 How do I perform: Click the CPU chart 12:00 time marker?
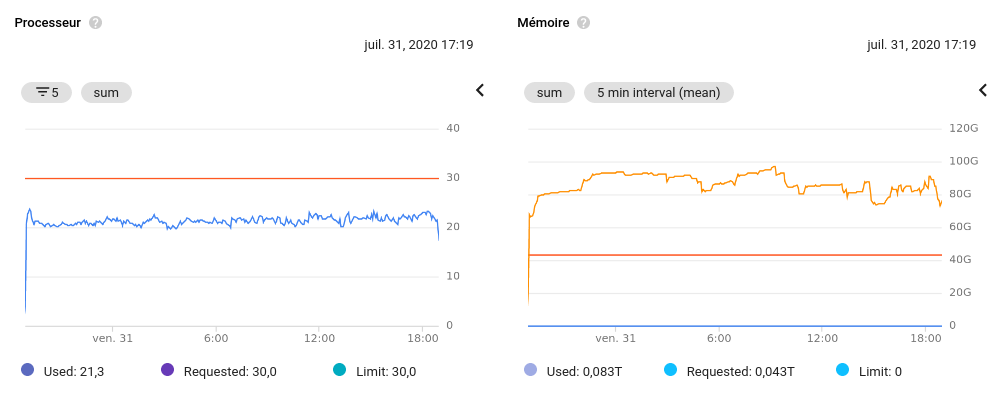(x=319, y=338)
